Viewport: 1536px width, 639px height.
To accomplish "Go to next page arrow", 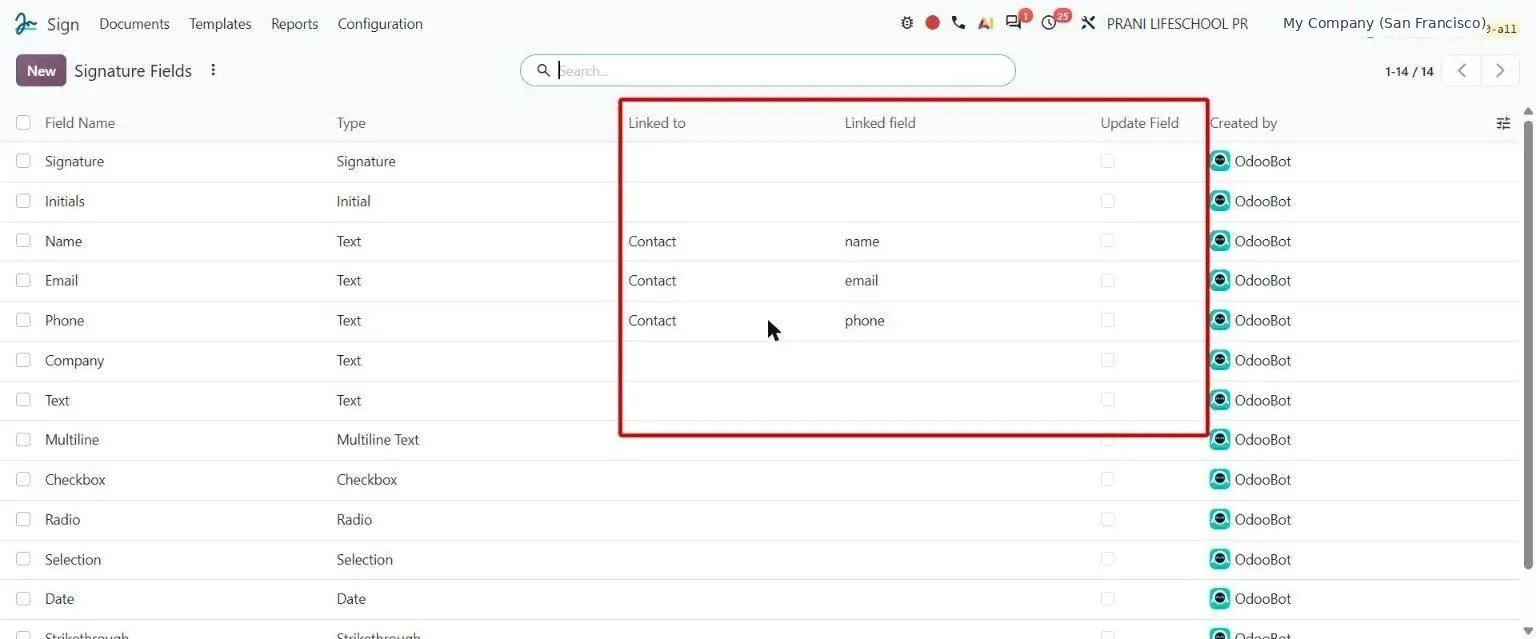I will coord(1500,70).
